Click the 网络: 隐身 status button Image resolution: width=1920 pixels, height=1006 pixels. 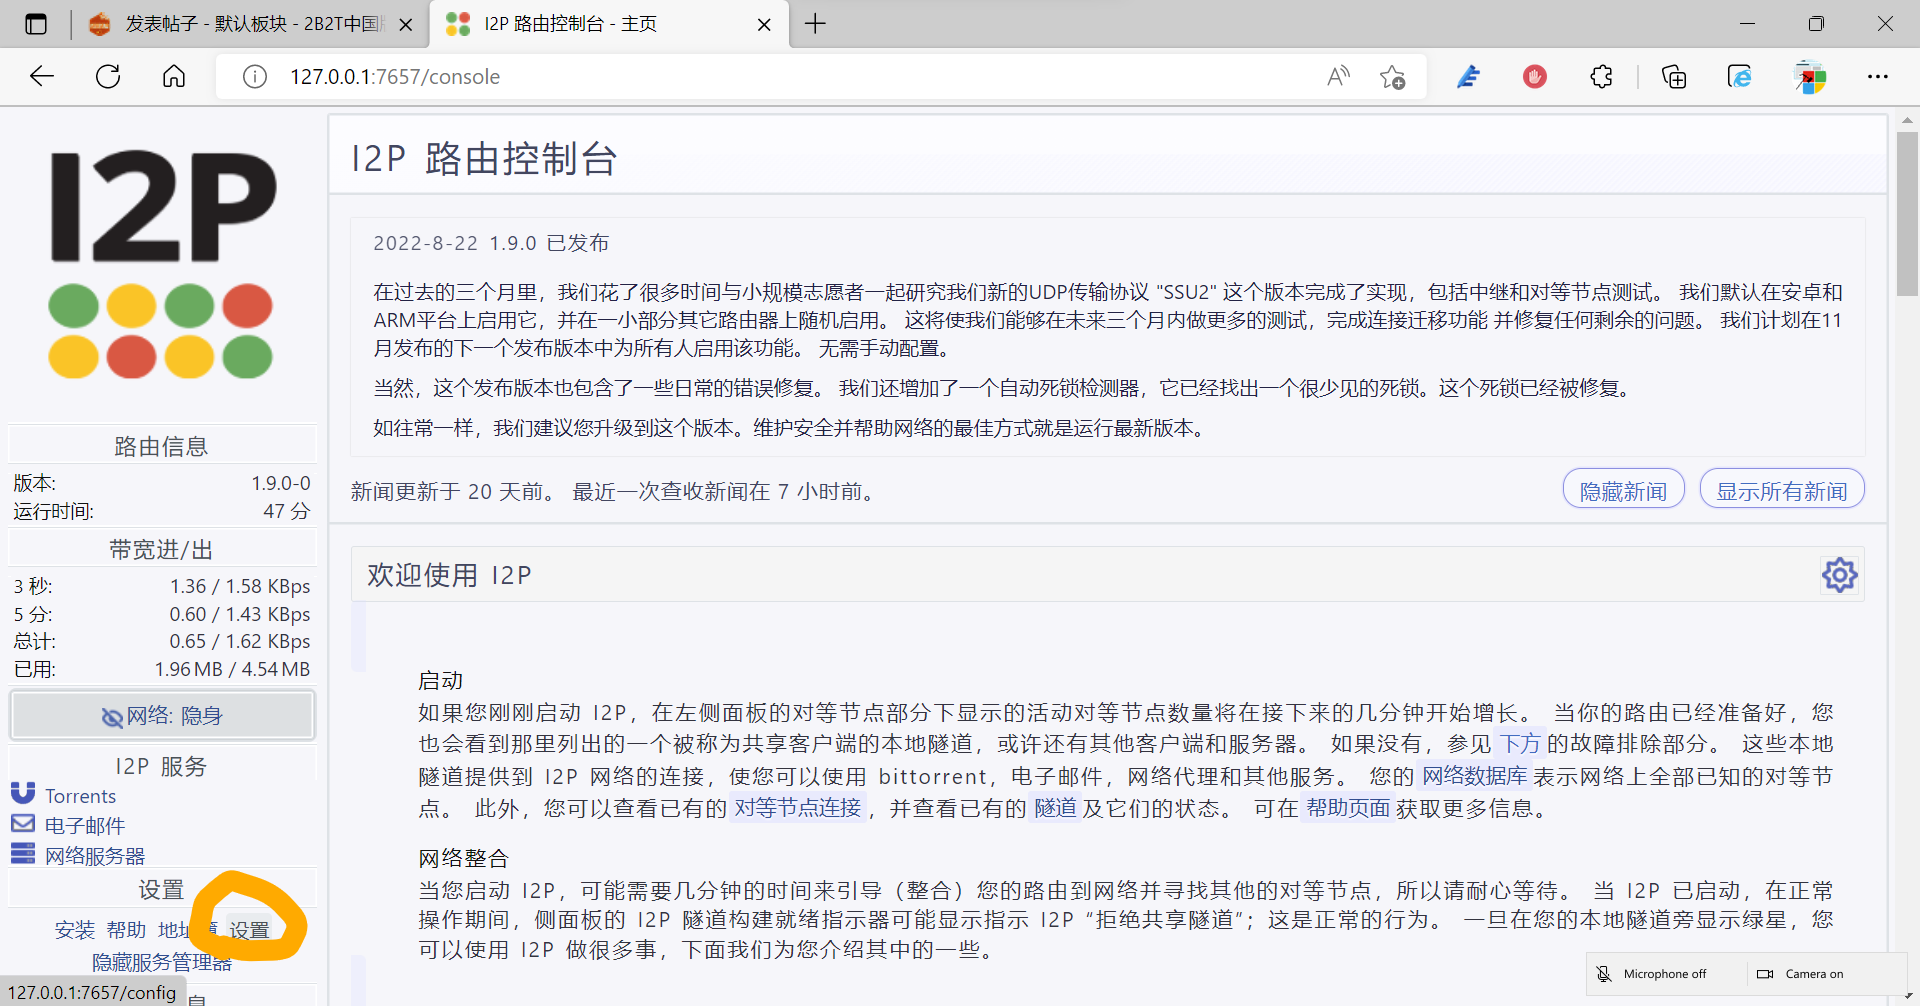pyautogui.click(x=162, y=715)
